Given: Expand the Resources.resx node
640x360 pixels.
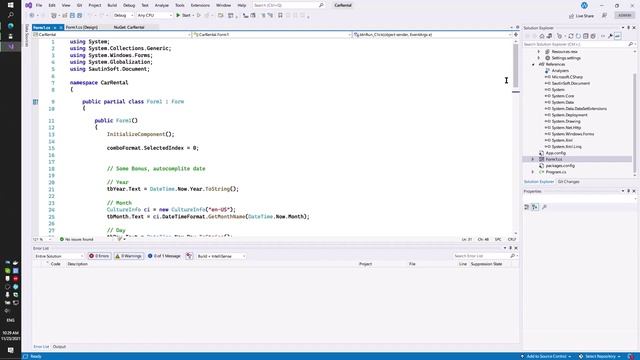Looking at the screenshot, I should pyautogui.click(x=538, y=52).
